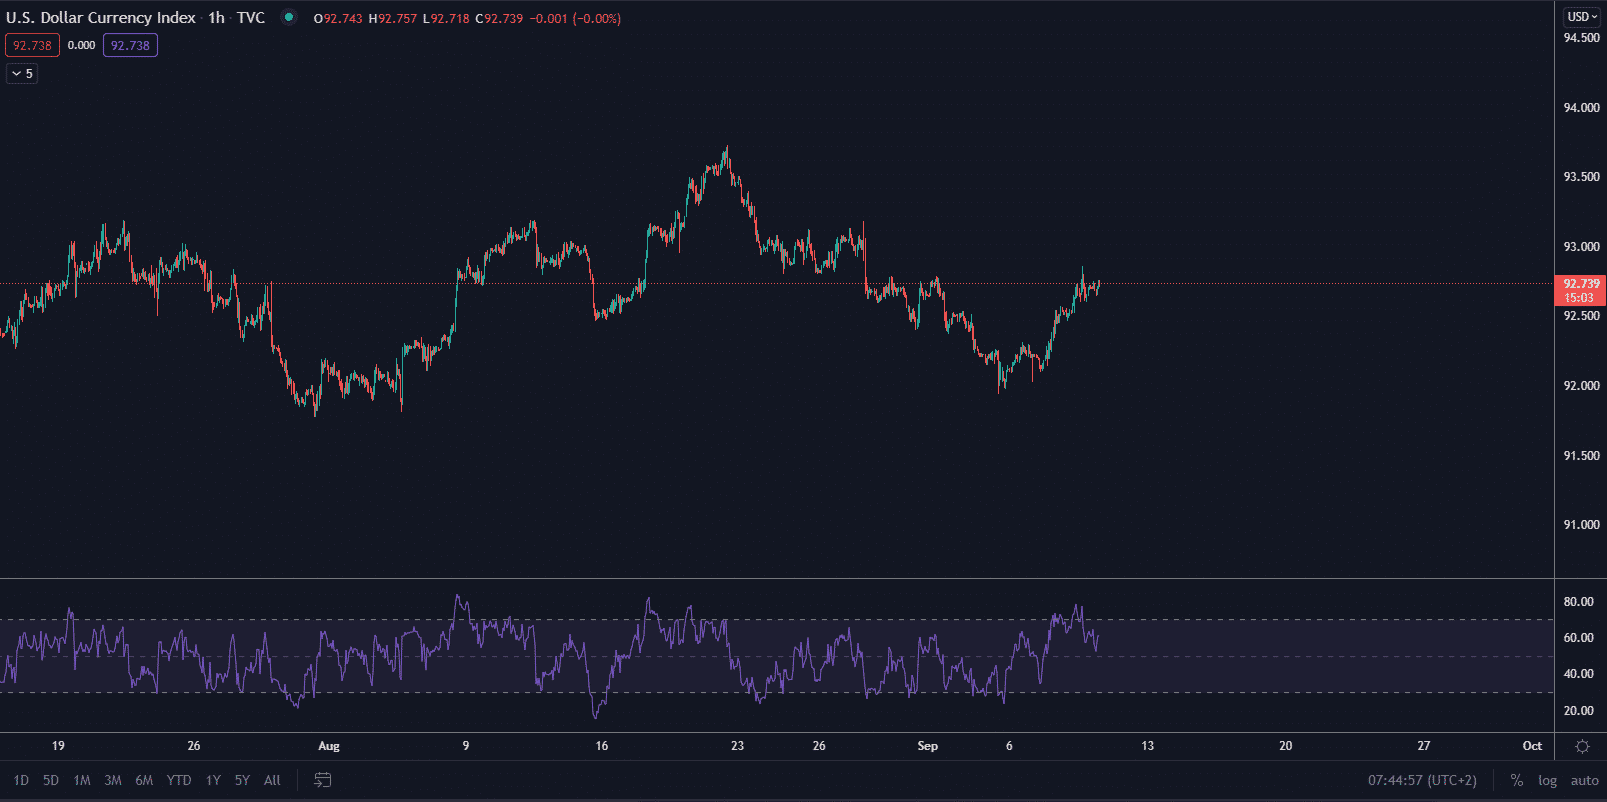This screenshot has width=1607, height=802.
Task: Click the U.S. Dollar Currency Index title
Action: (x=101, y=18)
